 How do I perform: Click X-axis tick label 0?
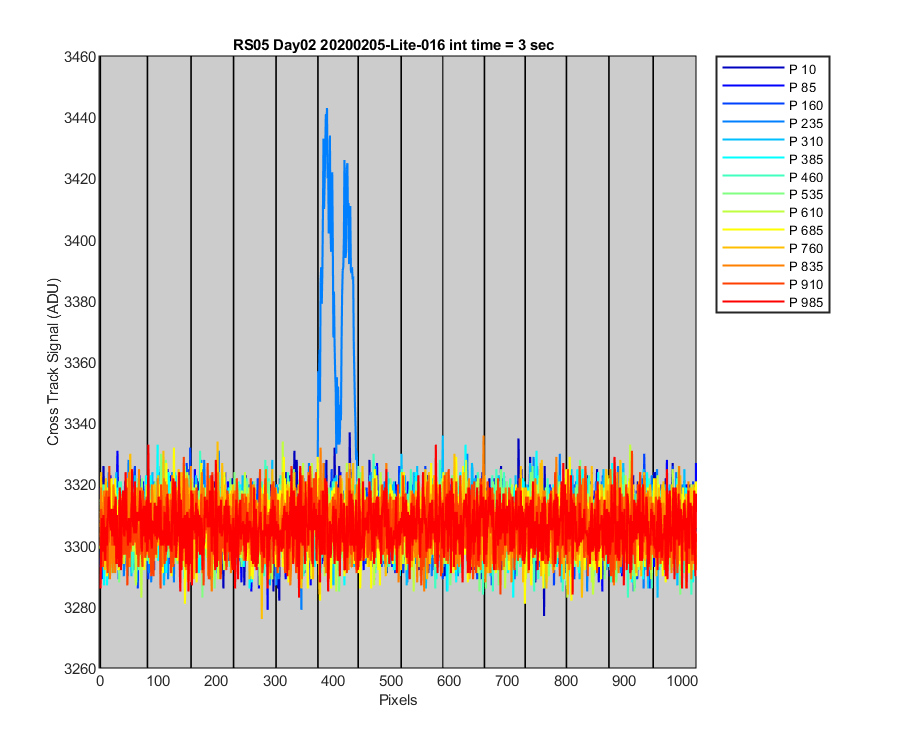pyautogui.click(x=100, y=681)
